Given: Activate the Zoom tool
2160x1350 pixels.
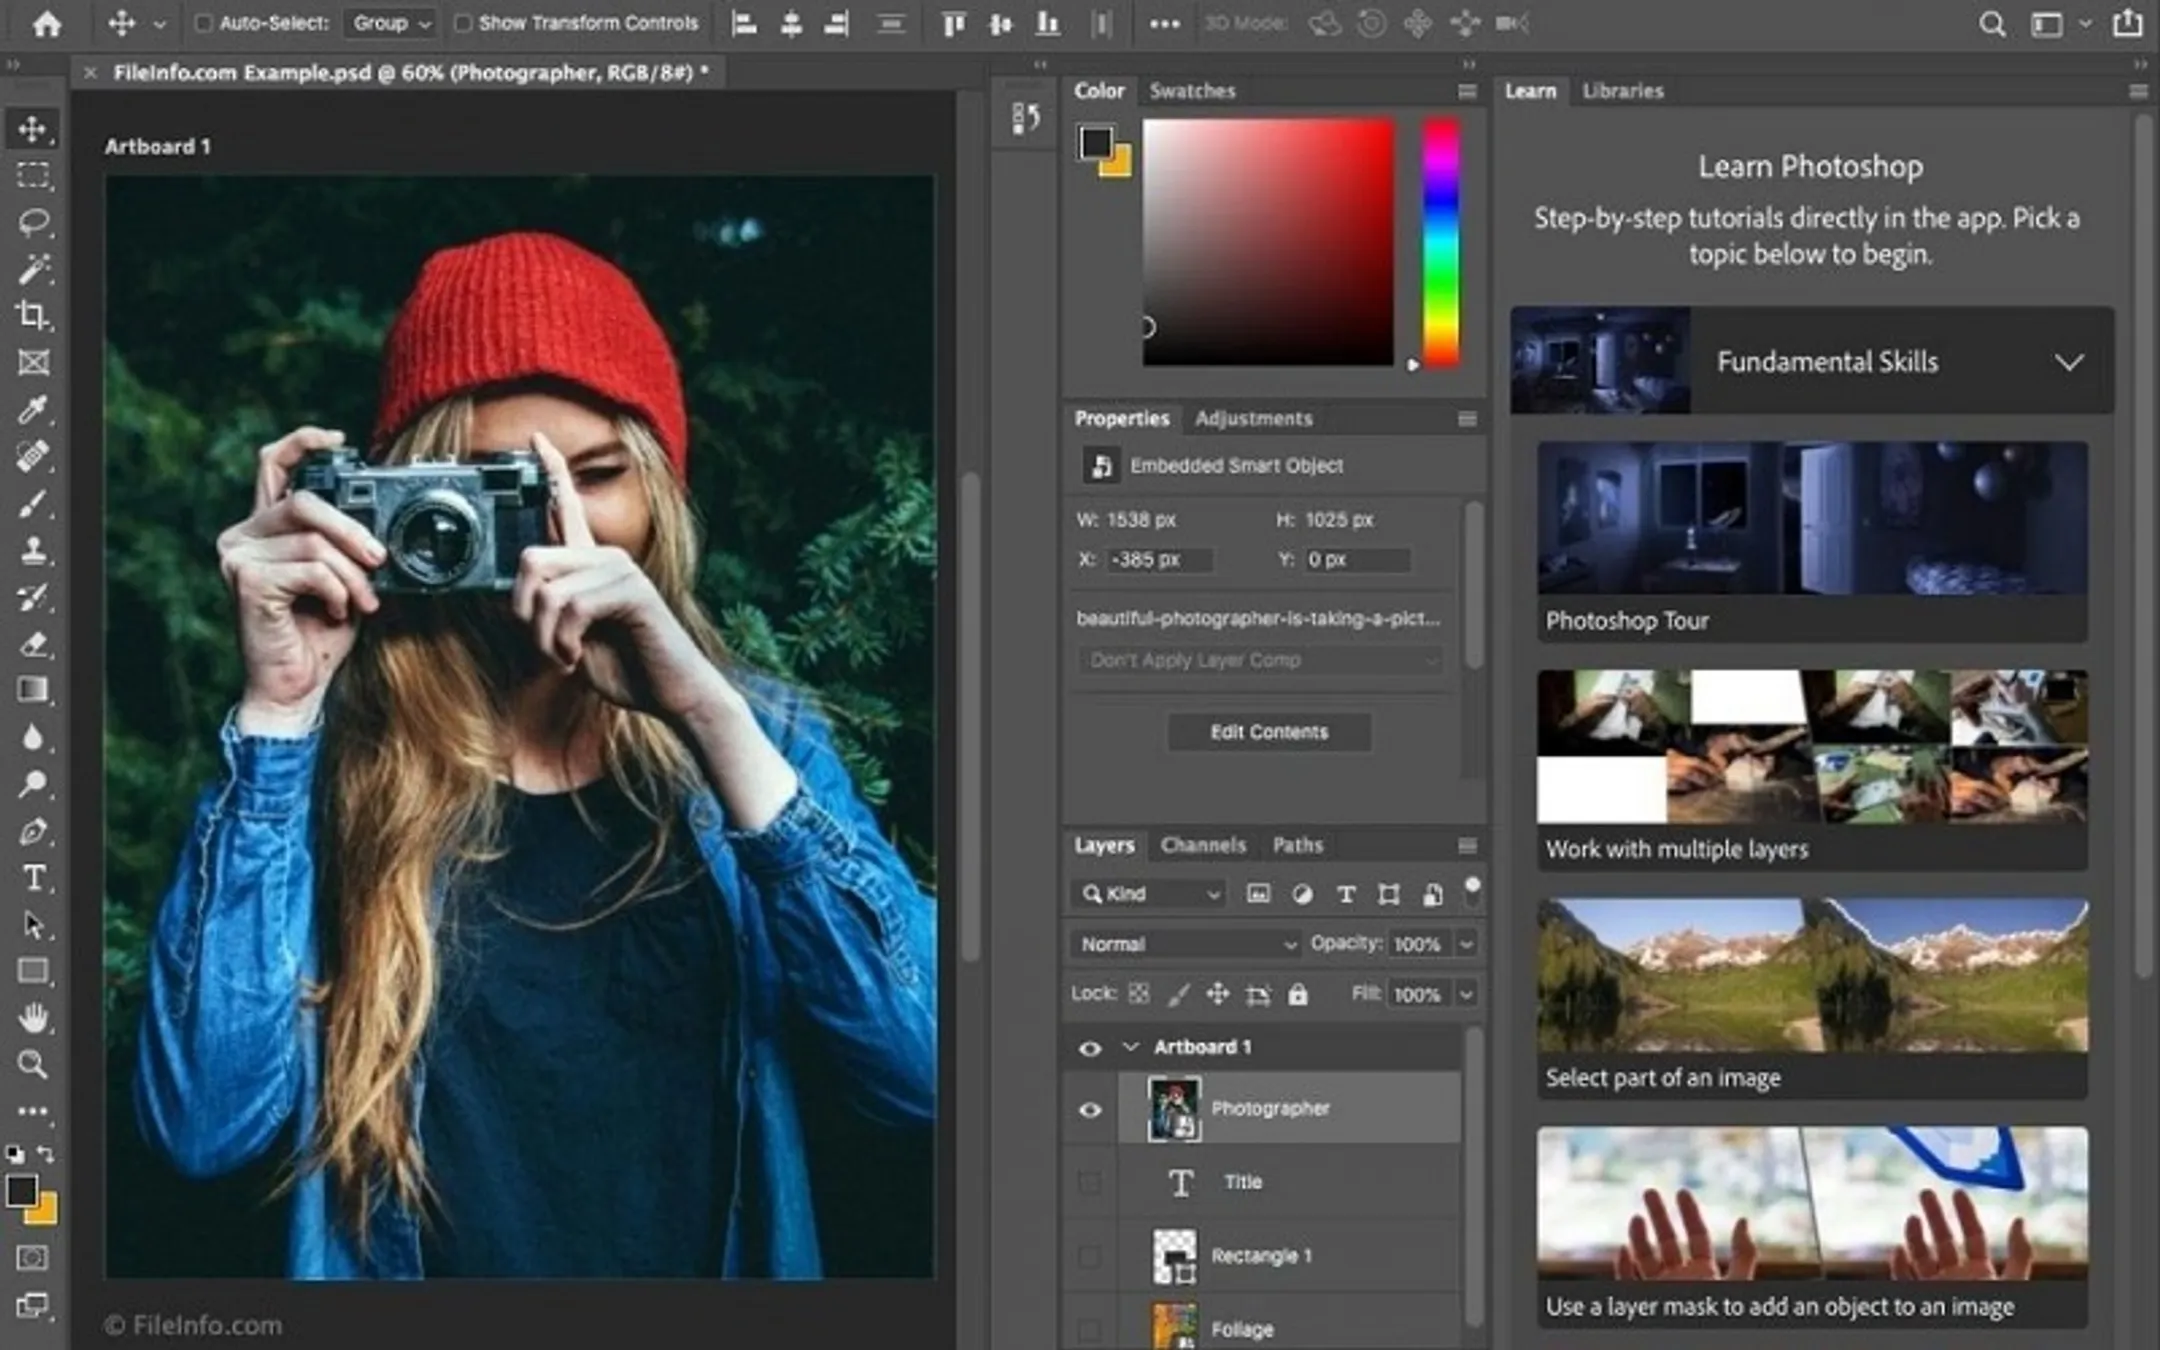Looking at the screenshot, I should tap(33, 1065).
